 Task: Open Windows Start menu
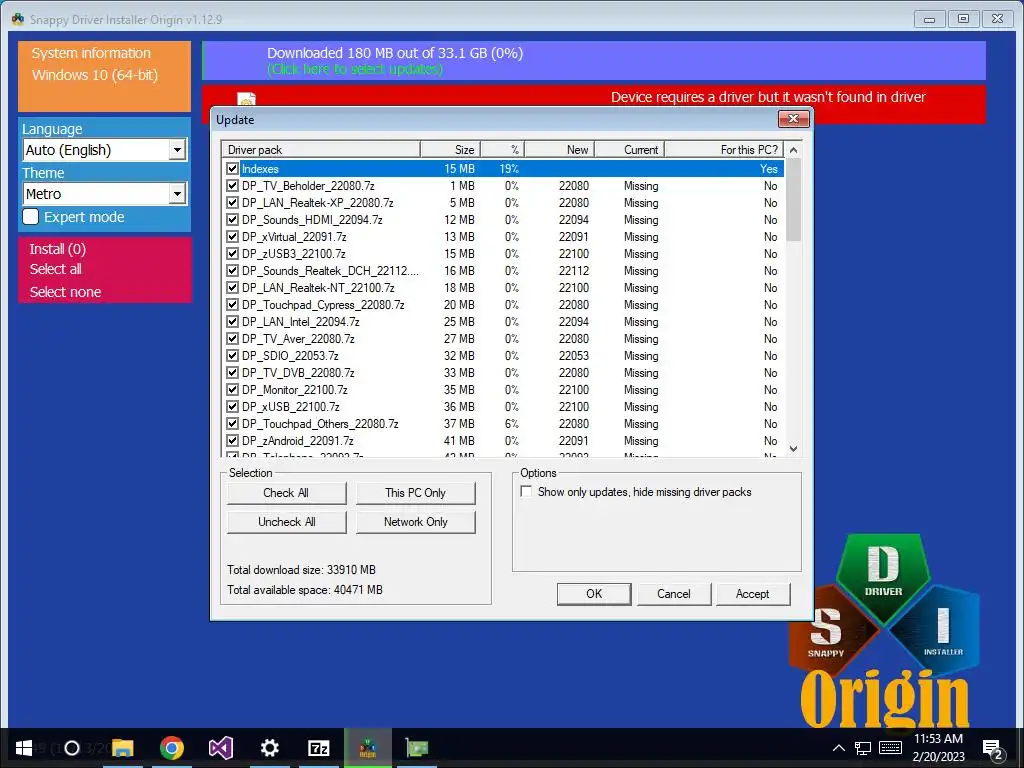tap(24, 748)
